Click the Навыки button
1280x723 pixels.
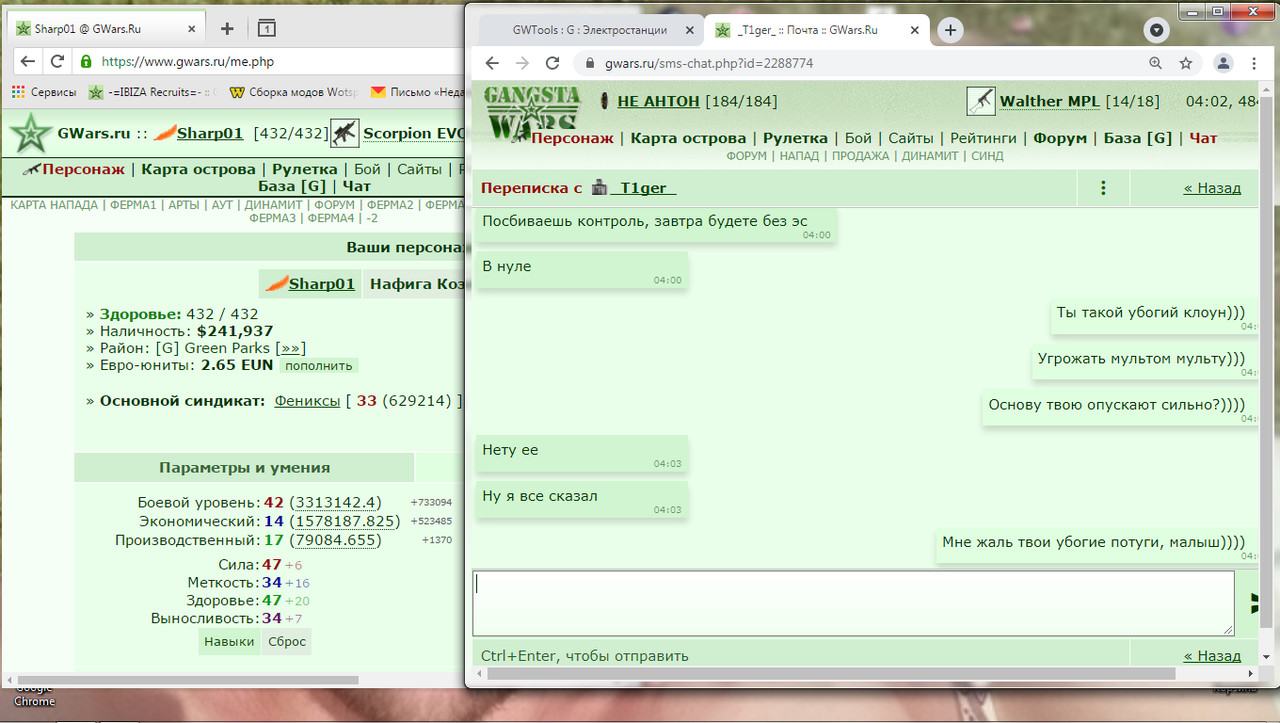pyautogui.click(x=229, y=641)
